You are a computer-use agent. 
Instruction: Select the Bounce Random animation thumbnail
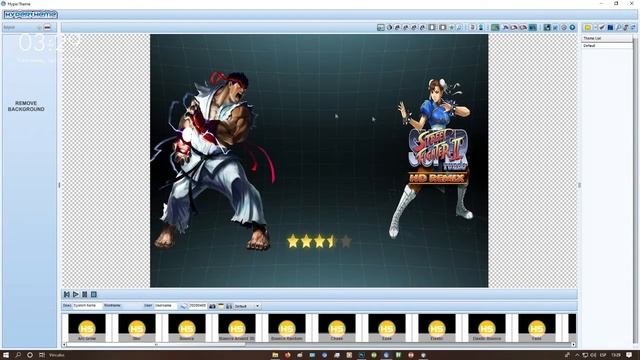287,328
